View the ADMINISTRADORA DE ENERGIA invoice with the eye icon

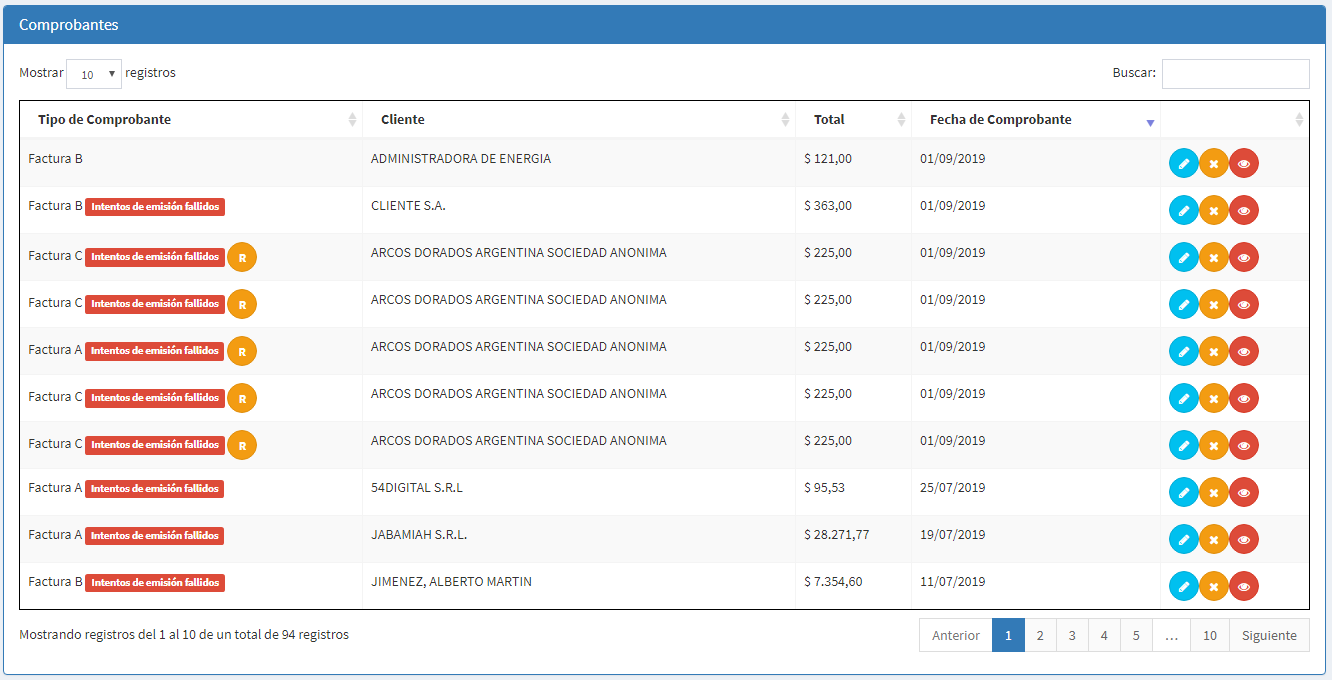[x=1244, y=163]
